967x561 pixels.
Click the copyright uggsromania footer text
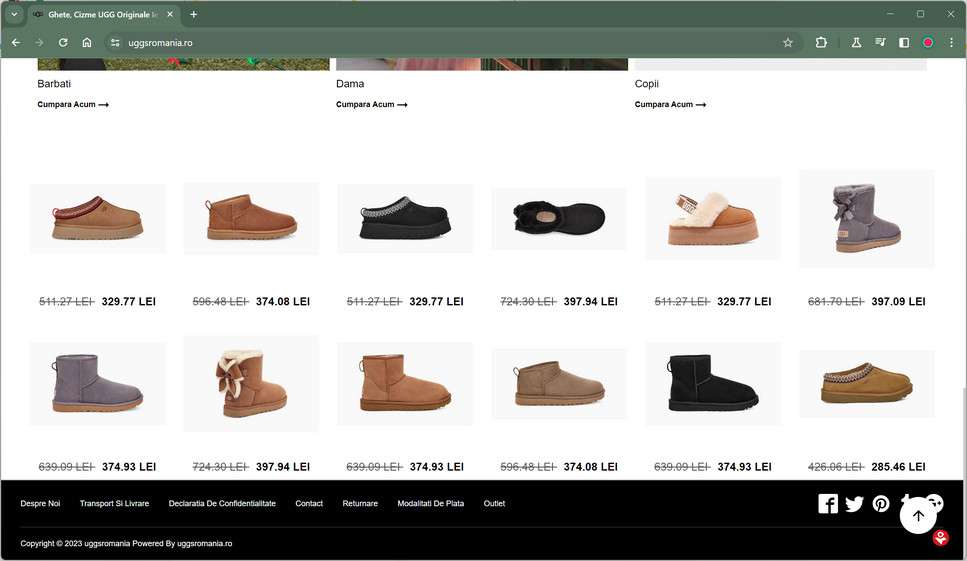[x=126, y=543]
